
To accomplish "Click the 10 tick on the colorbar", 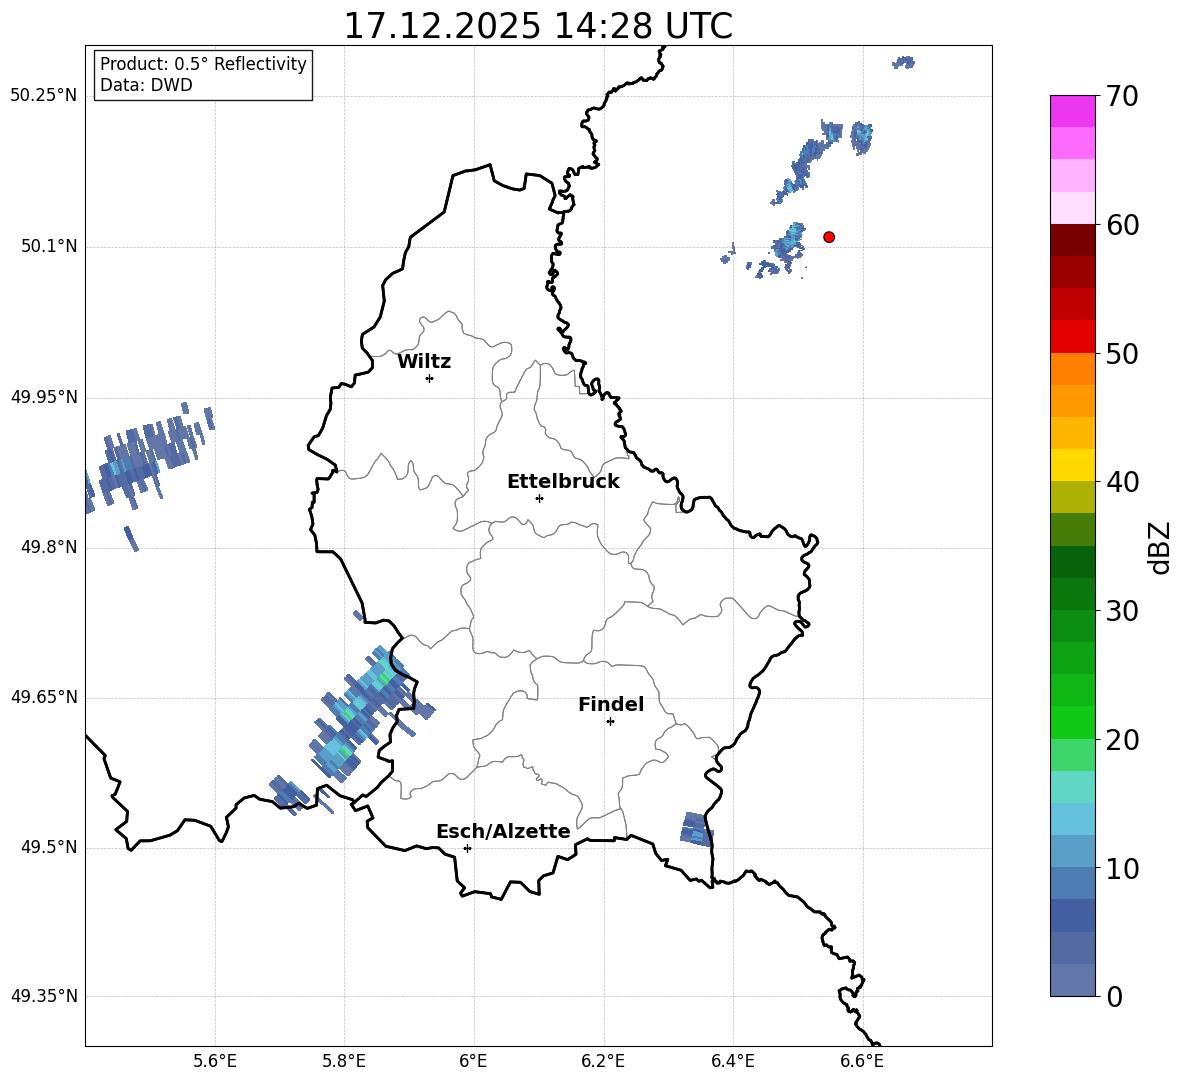I will click(x=1121, y=868).
